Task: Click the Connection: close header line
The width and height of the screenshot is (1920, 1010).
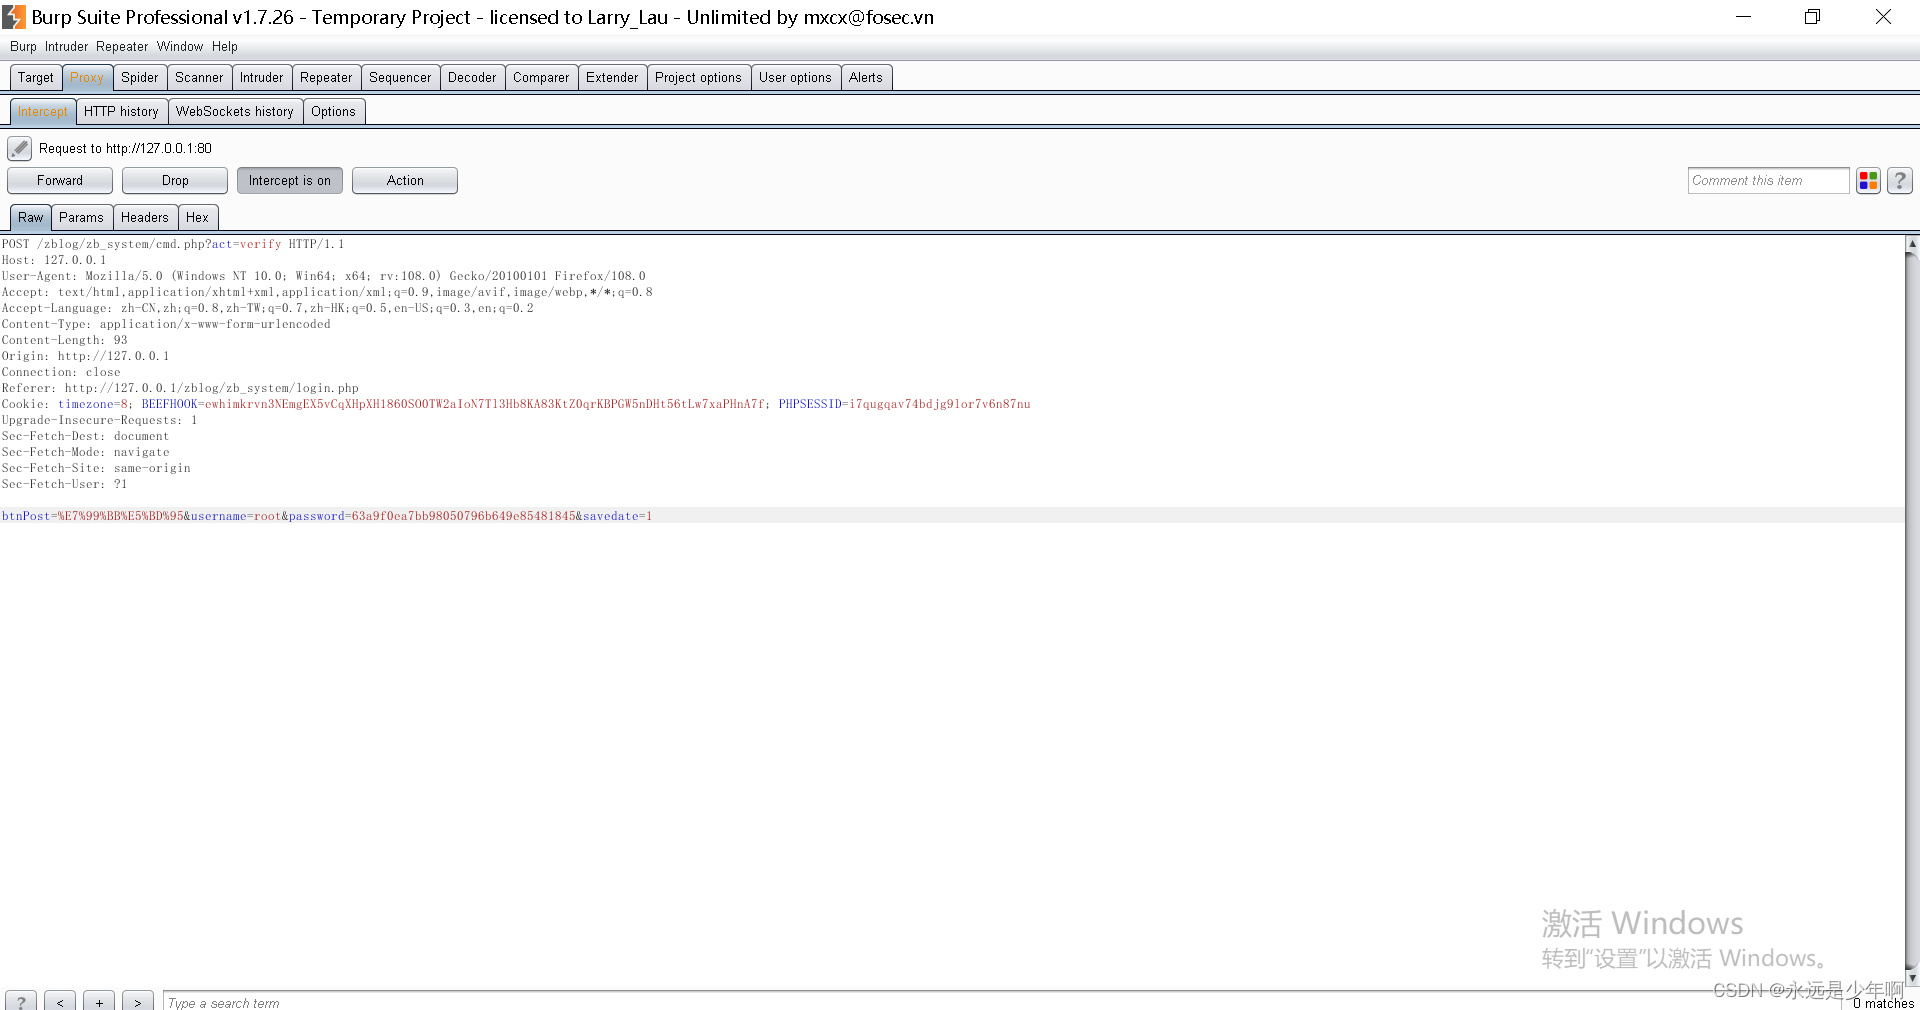Action: tap(61, 372)
